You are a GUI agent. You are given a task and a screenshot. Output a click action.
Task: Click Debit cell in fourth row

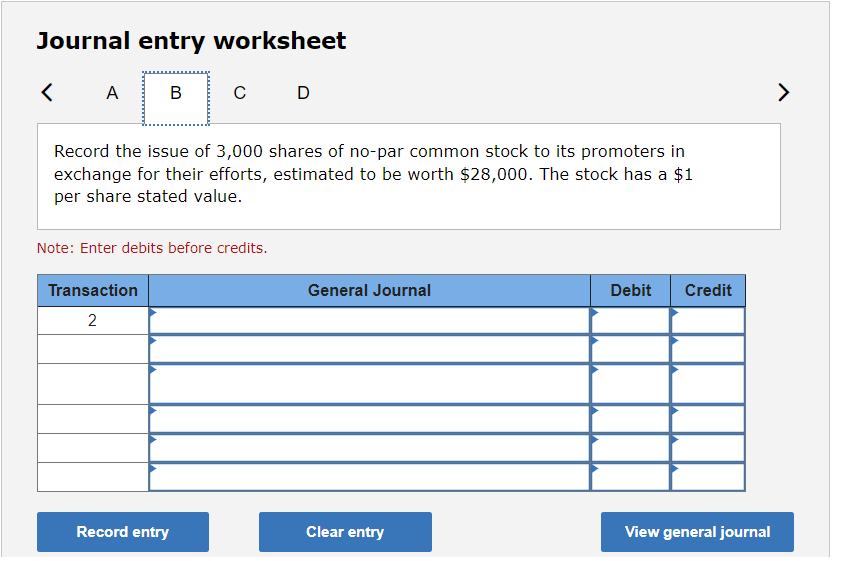click(x=630, y=419)
